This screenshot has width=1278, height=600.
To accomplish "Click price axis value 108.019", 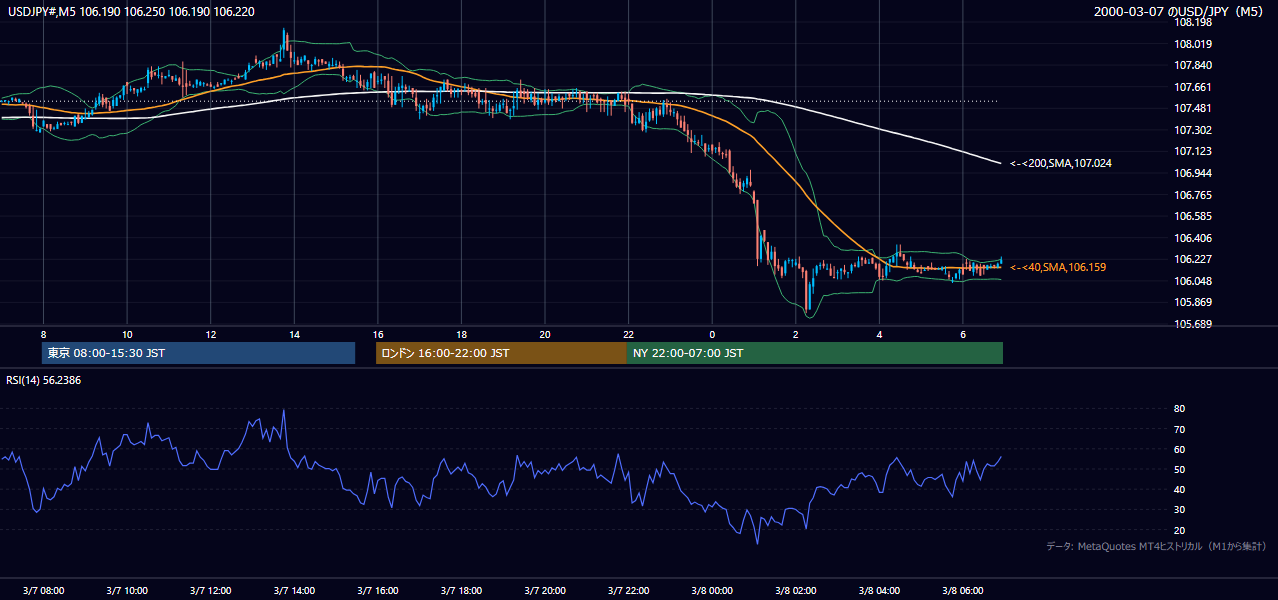I will (x=1194, y=44).
